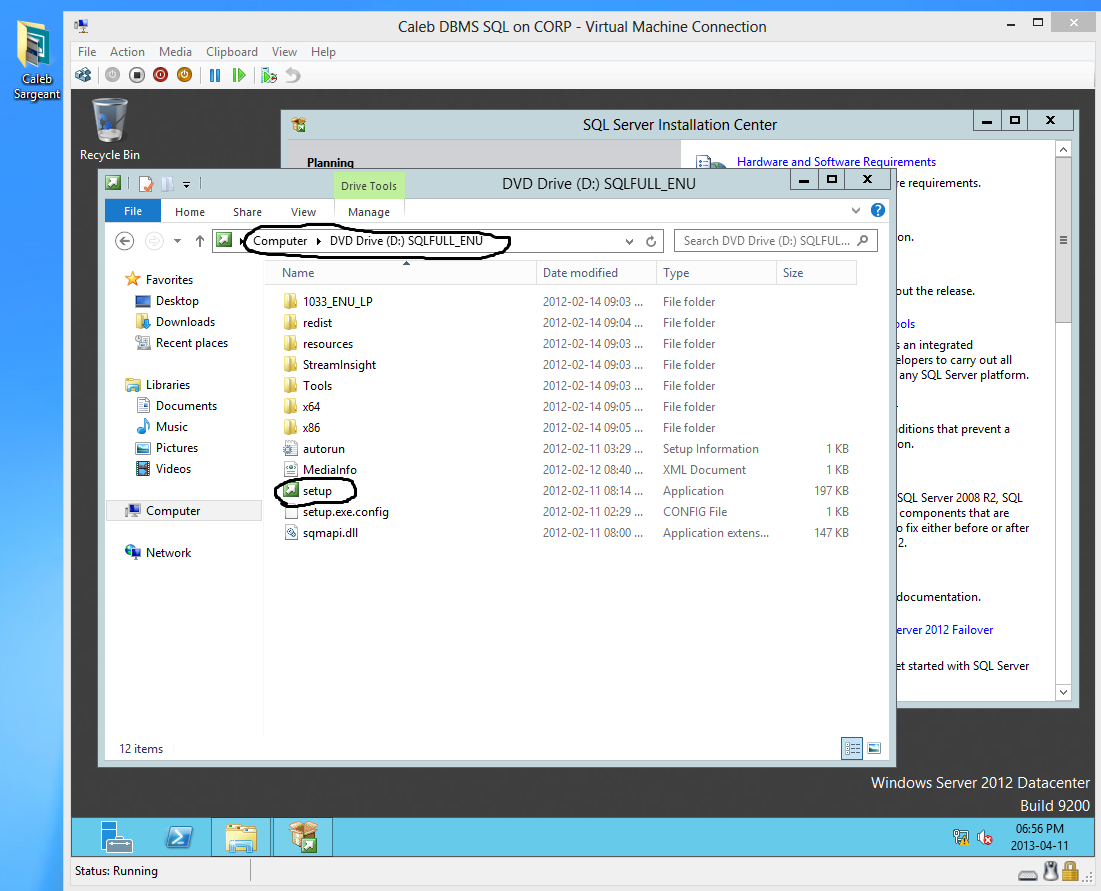Open Network in the navigation pane
Viewport: 1101px width, 891px height.
click(169, 553)
